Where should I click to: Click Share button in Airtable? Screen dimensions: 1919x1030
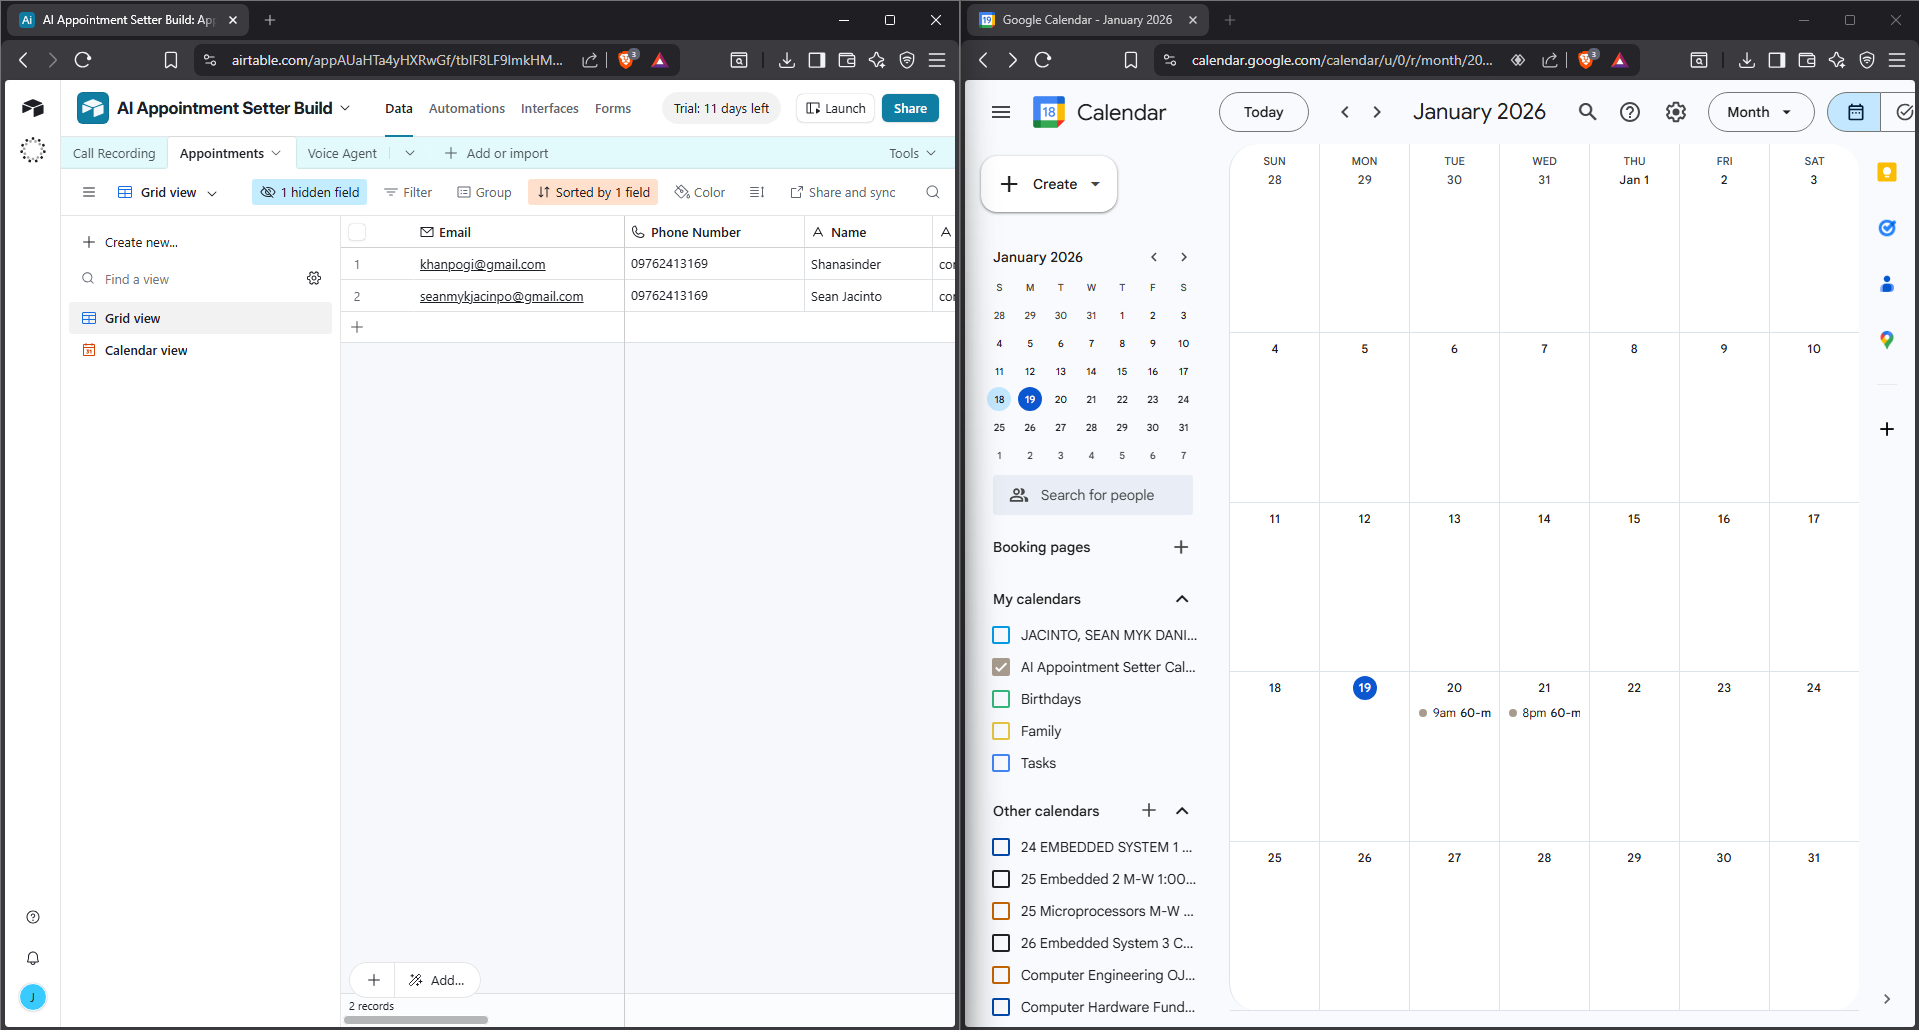pyautogui.click(x=910, y=108)
